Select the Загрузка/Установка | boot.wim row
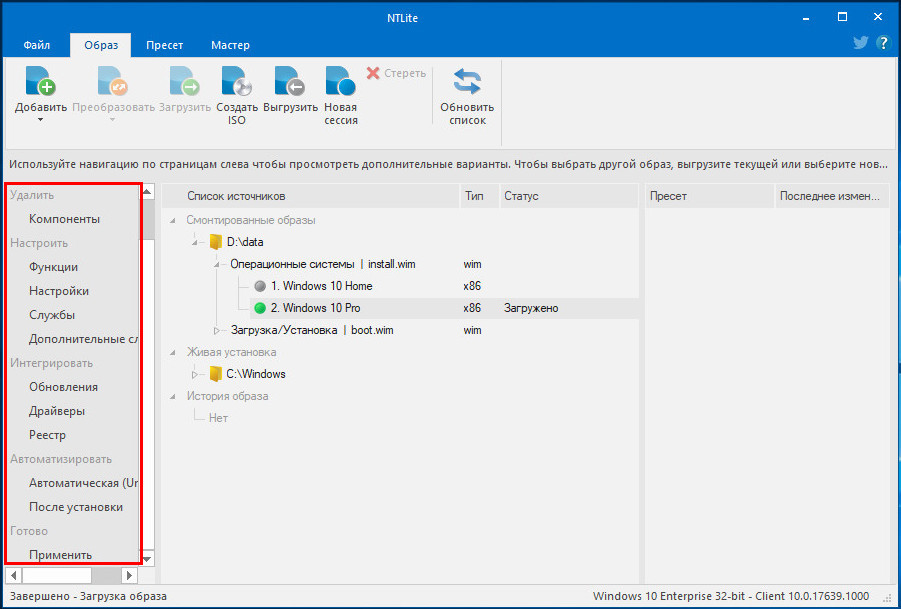 [x=312, y=330]
